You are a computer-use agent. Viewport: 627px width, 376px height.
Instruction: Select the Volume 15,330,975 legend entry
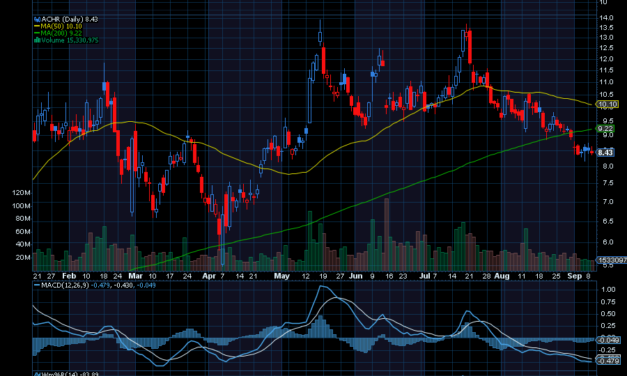click(70, 40)
